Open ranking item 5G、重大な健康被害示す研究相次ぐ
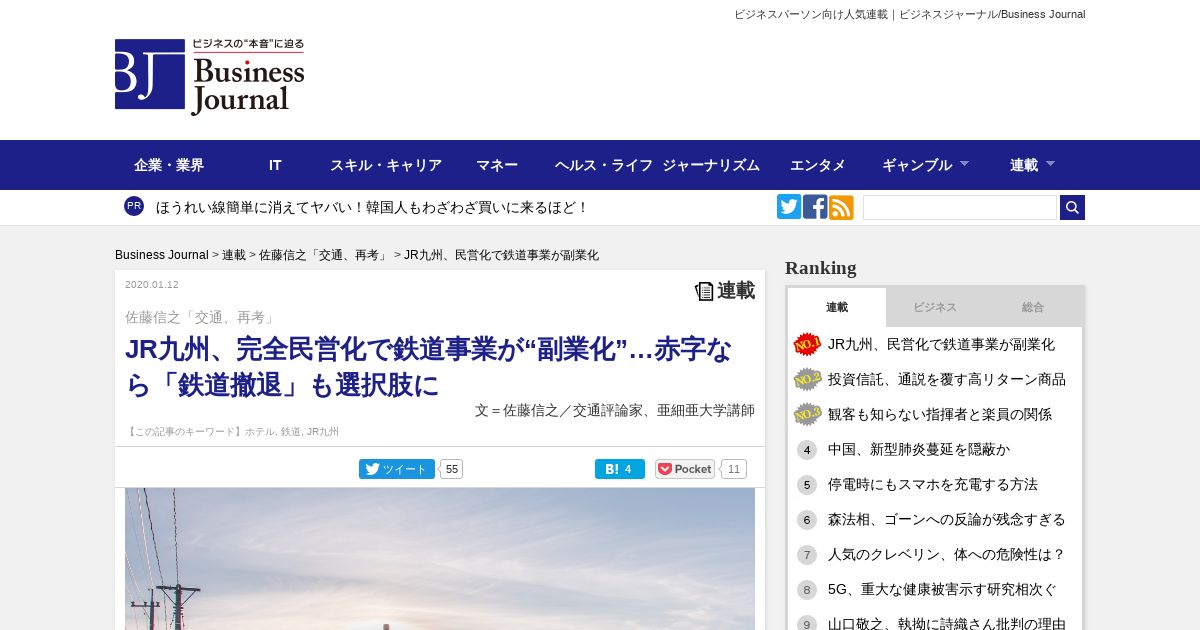 942,590
